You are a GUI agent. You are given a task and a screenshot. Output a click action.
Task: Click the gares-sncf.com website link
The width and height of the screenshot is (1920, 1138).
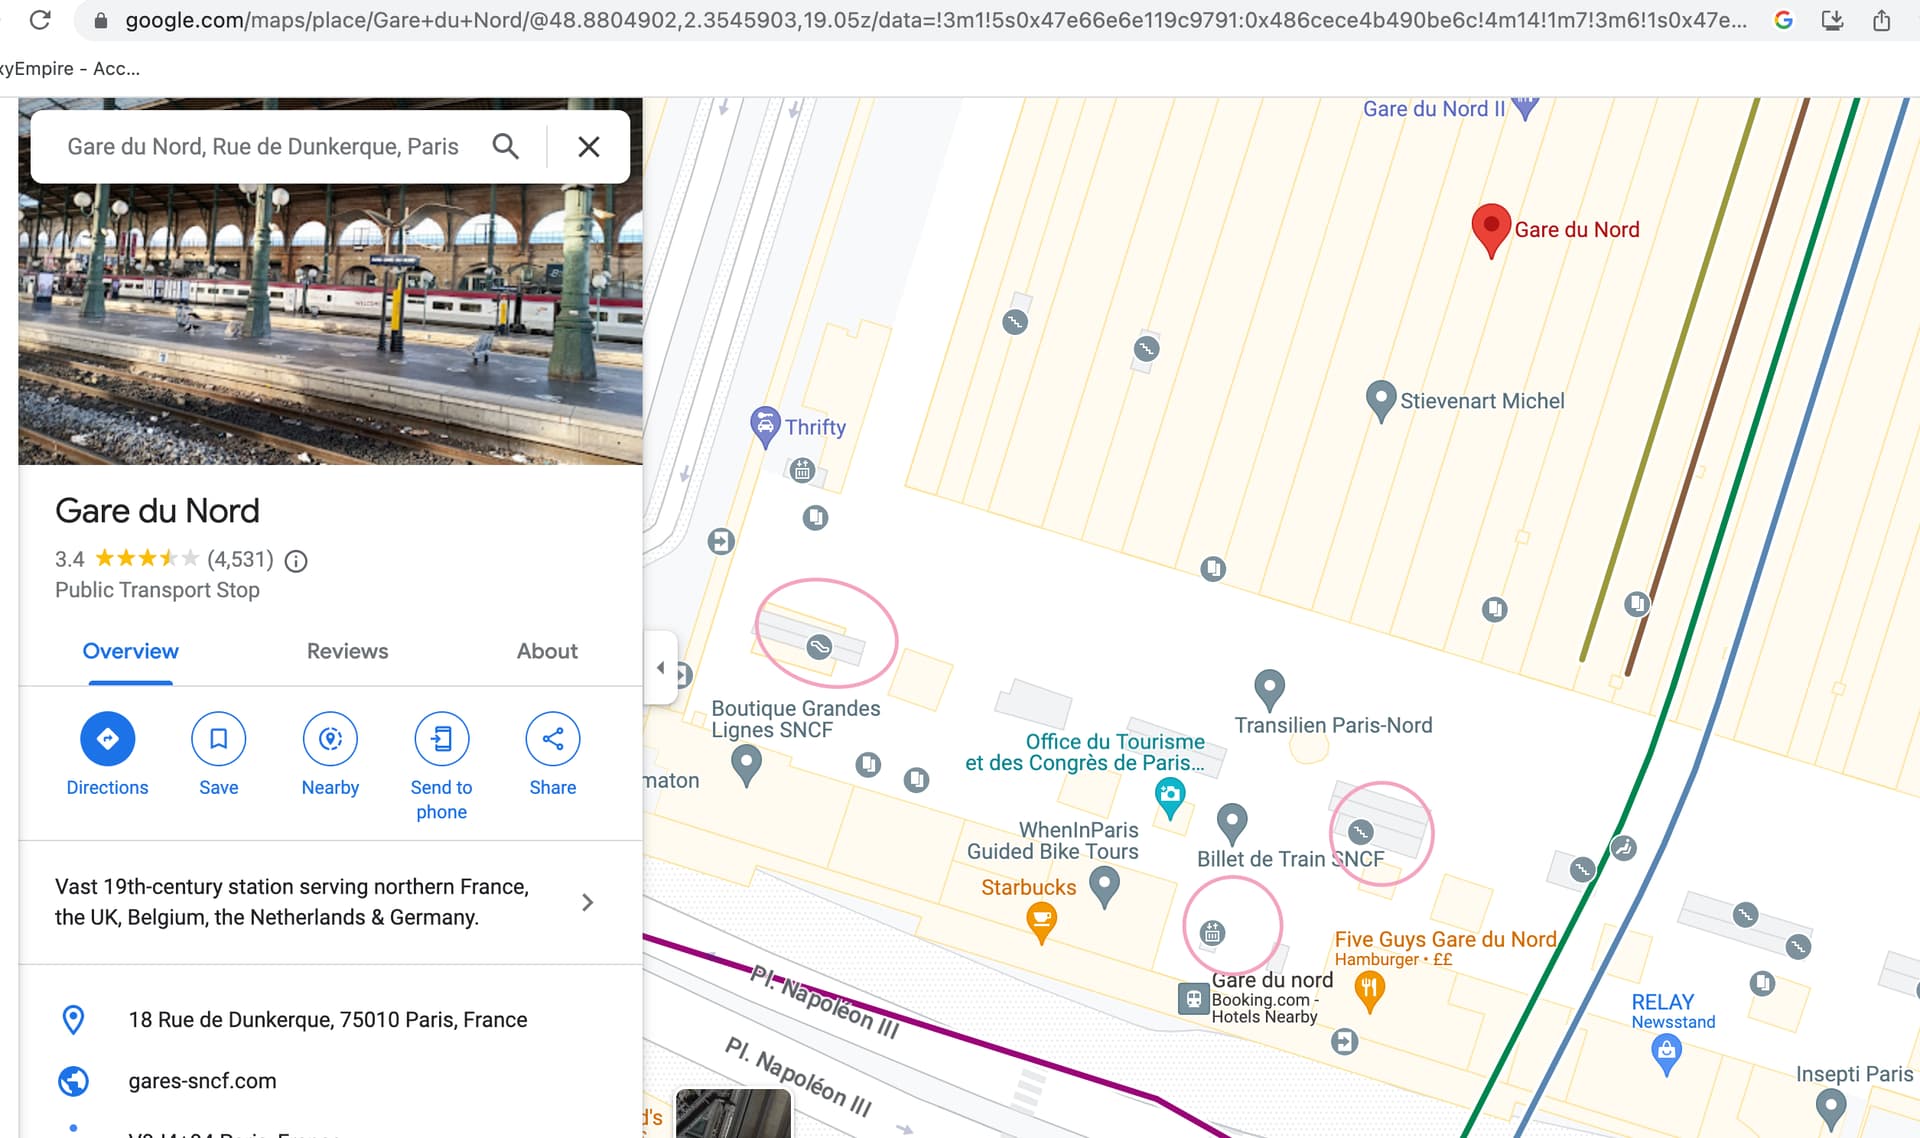point(202,1081)
